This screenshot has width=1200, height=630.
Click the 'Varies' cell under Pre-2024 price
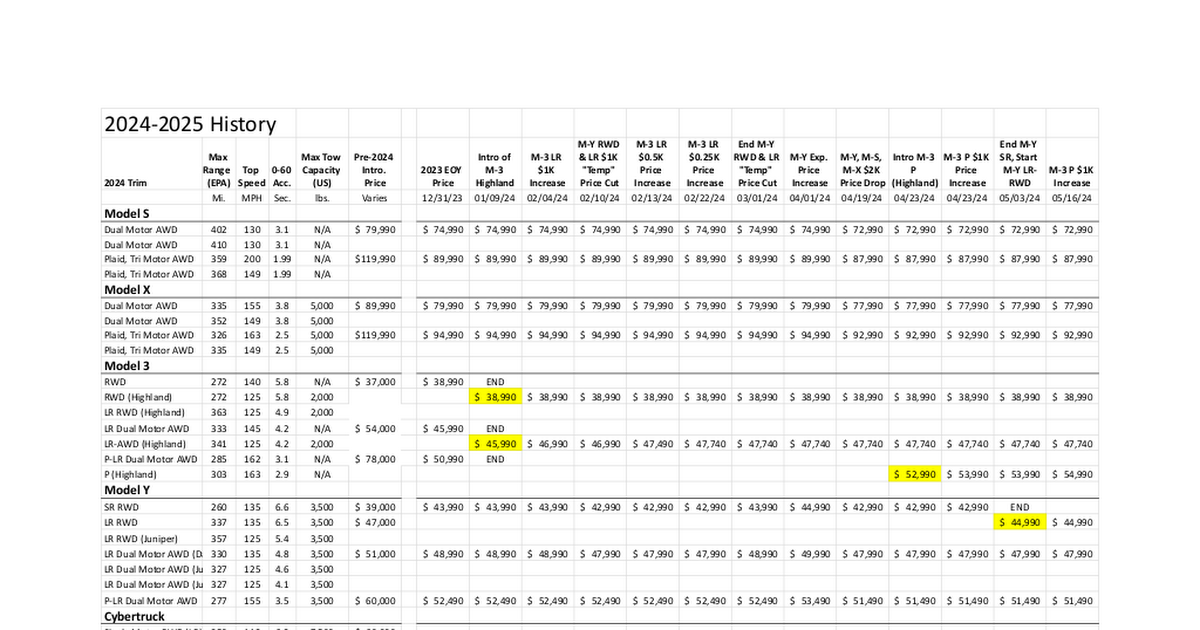pyautogui.click(x=376, y=198)
